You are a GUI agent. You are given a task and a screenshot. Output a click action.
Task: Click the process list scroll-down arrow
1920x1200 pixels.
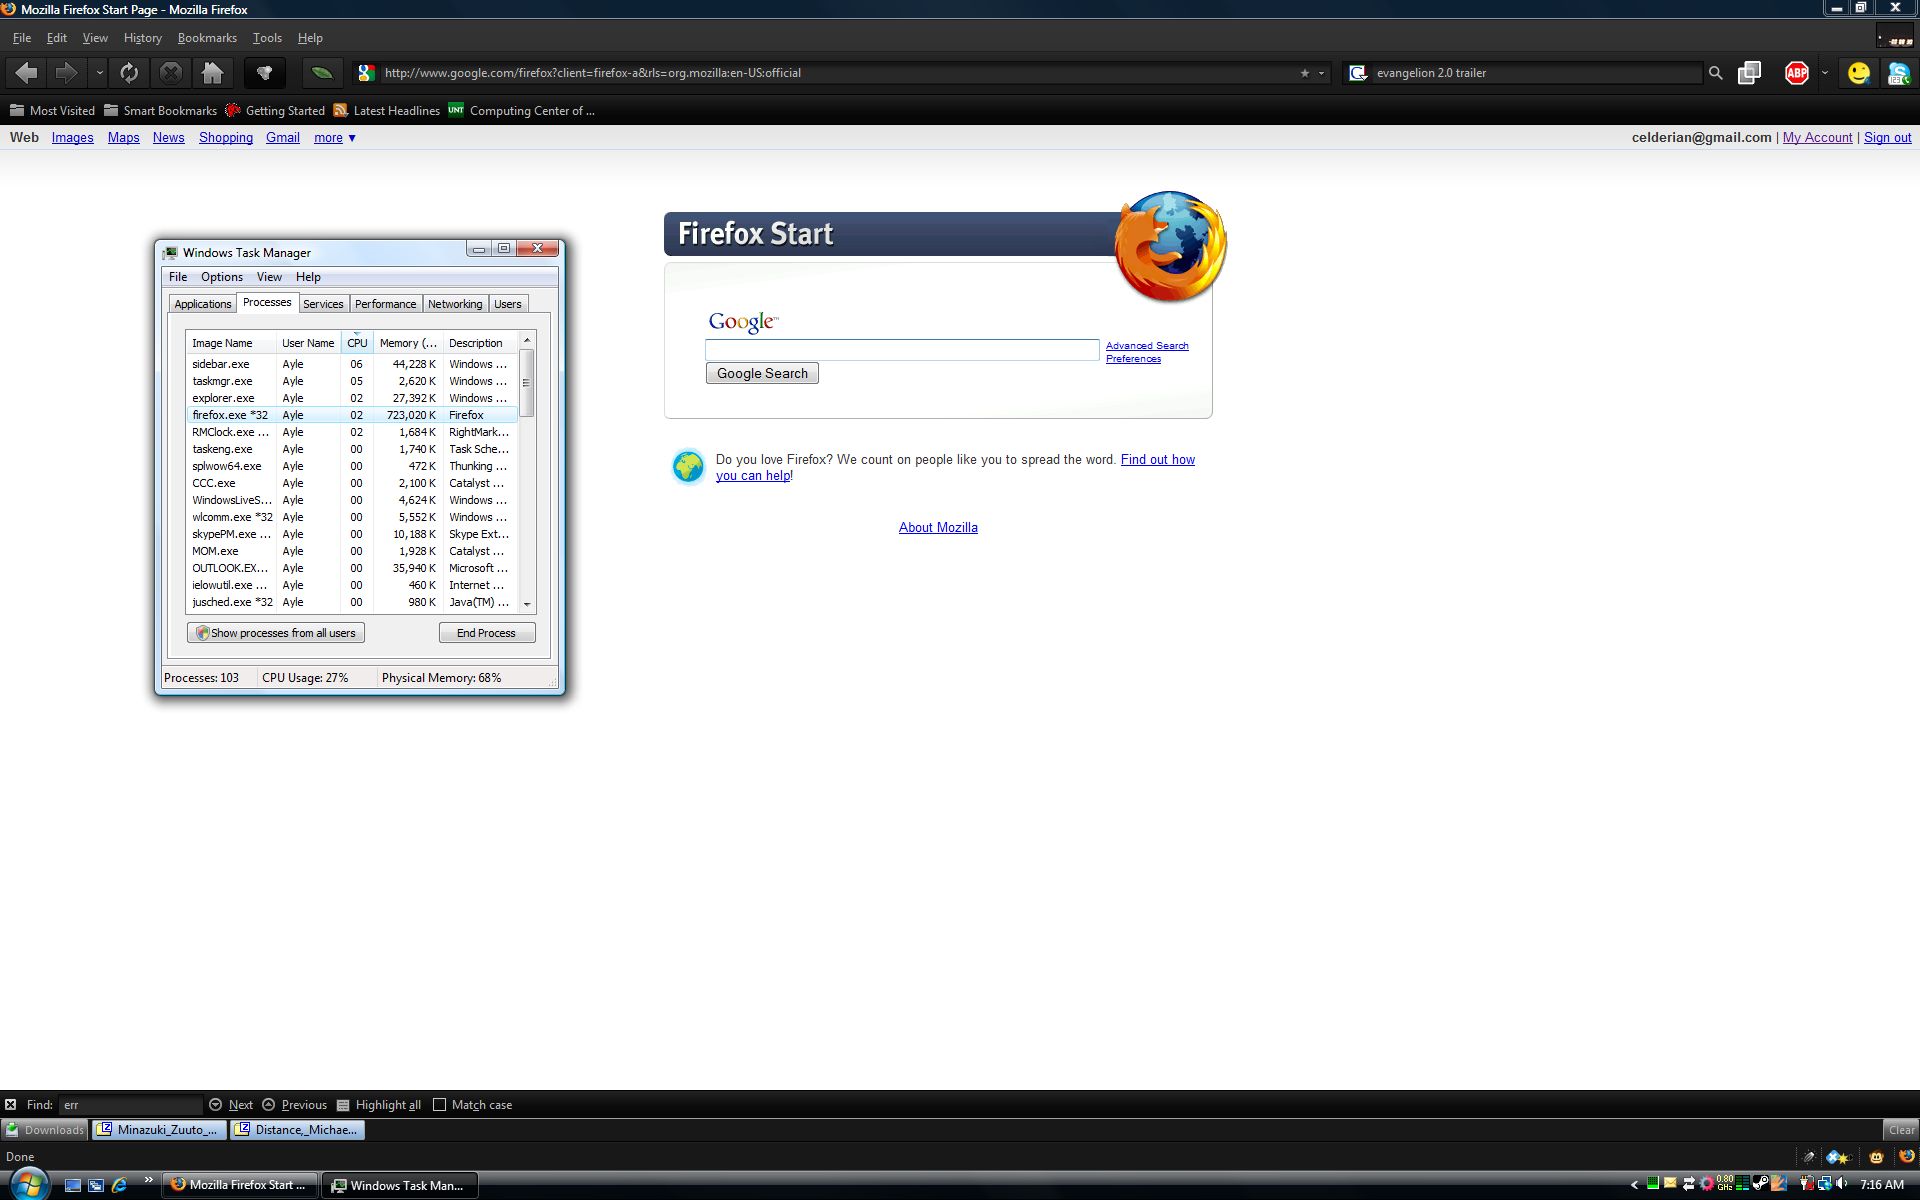coord(527,604)
